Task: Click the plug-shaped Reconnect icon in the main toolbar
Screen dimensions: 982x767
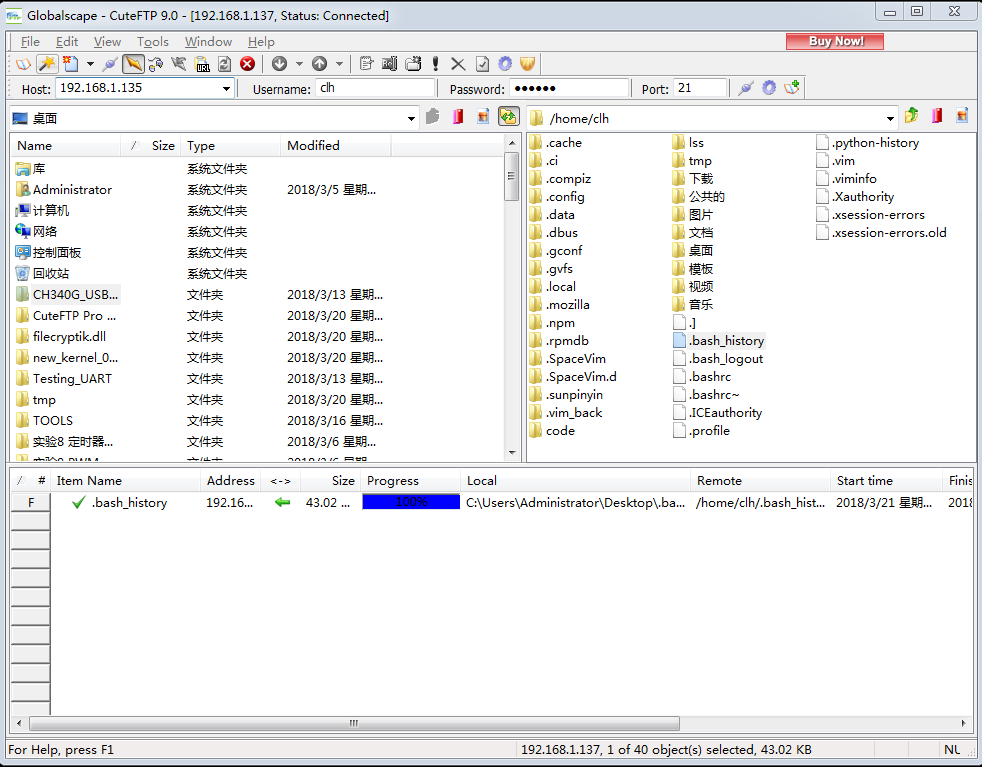Action: pyautogui.click(x=110, y=64)
